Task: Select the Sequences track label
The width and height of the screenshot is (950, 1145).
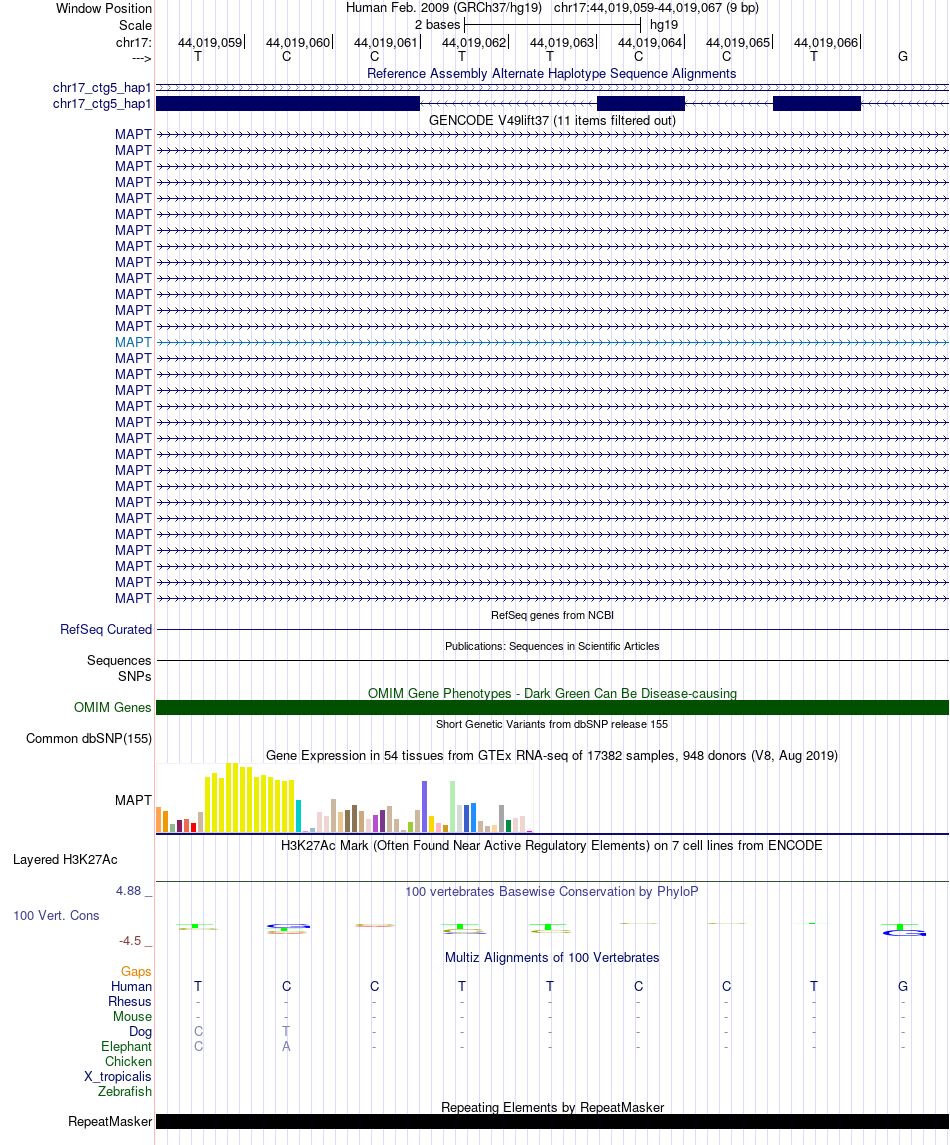Action: (119, 661)
